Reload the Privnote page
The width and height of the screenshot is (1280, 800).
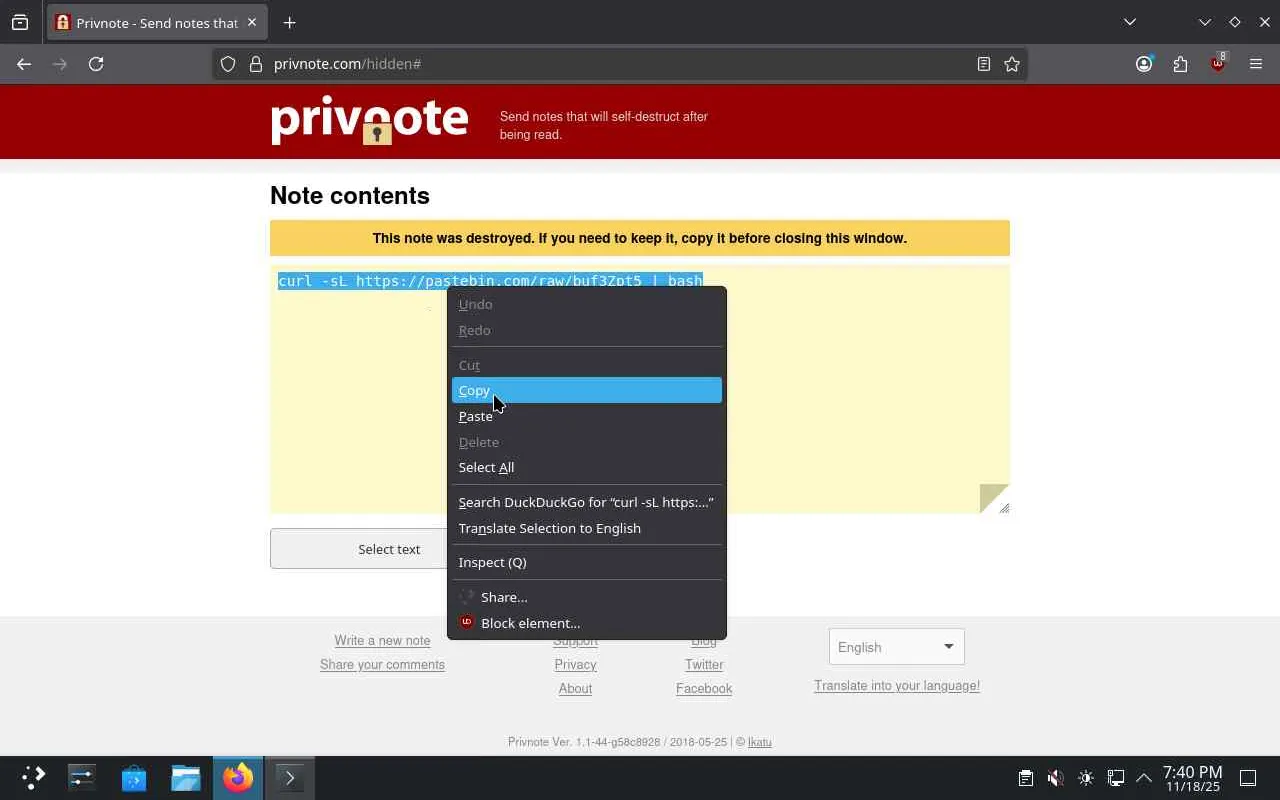click(x=96, y=64)
